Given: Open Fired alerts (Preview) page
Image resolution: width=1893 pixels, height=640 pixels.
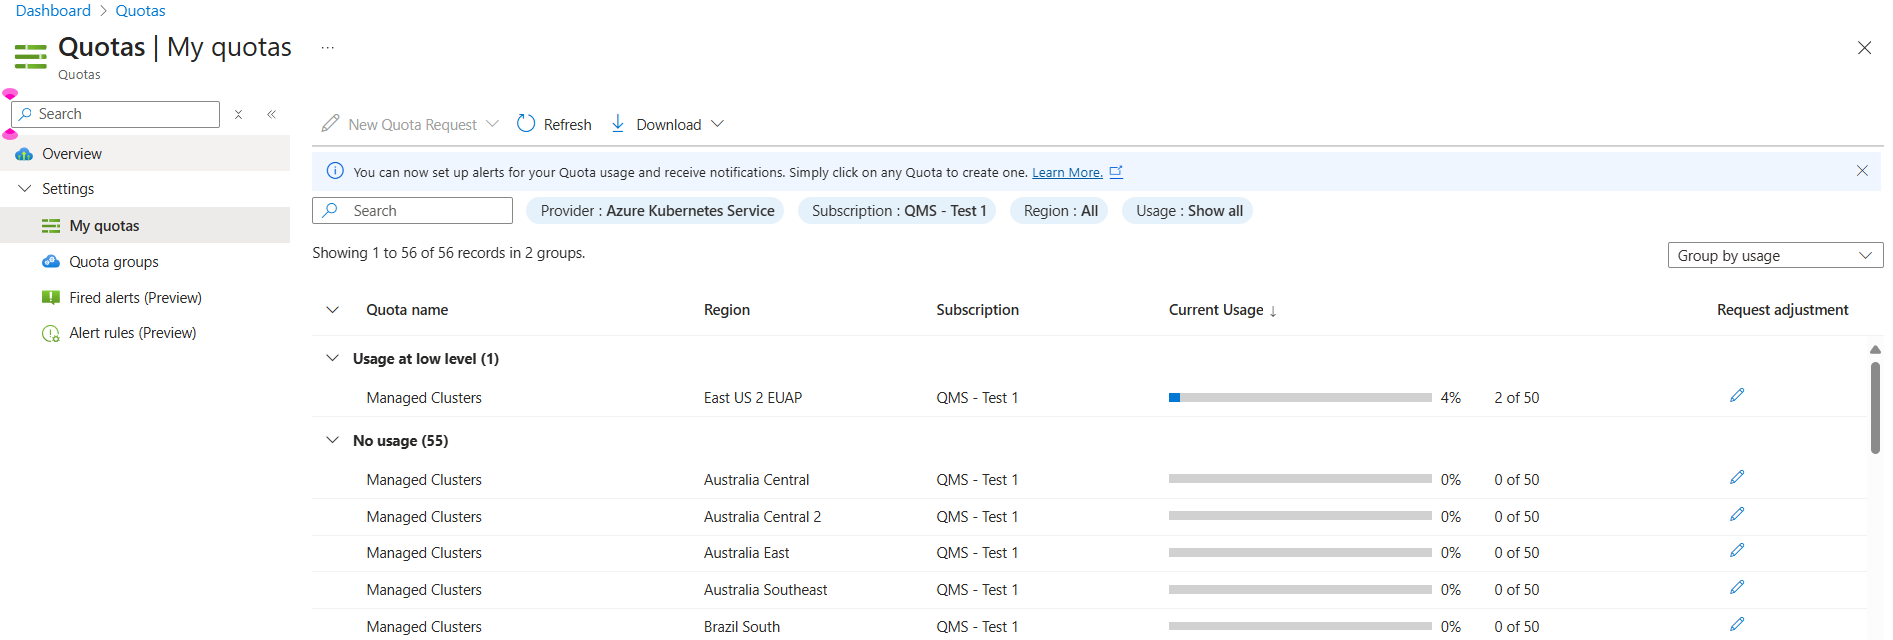Looking at the screenshot, I should pyautogui.click(x=135, y=298).
